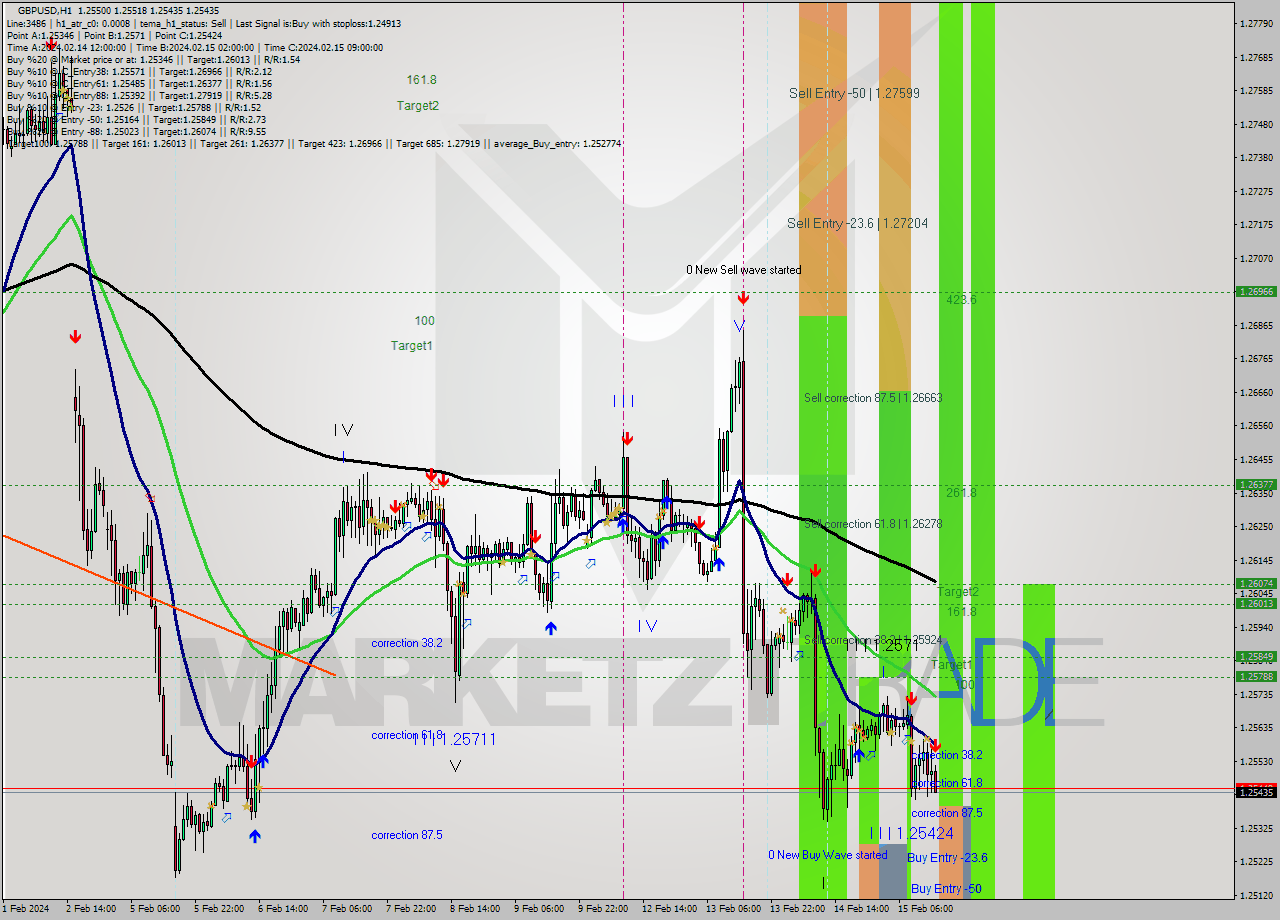1280x920 pixels.
Task: Select the green price tag 1.25849
Action: [1256, 657]
